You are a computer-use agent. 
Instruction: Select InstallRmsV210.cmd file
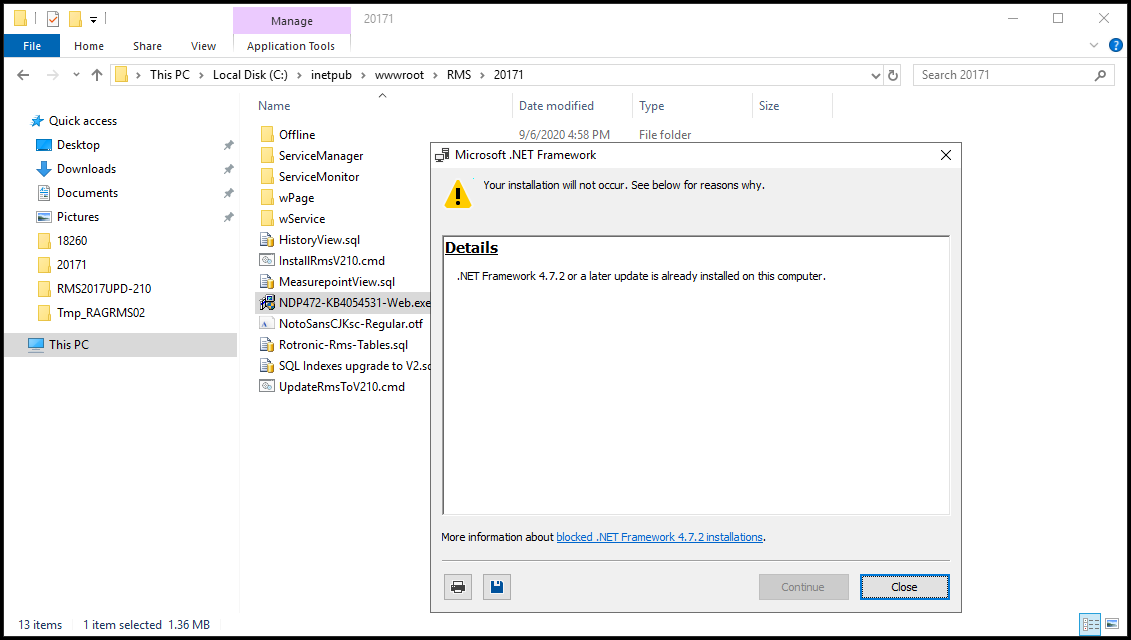click(x=332, y=260)
